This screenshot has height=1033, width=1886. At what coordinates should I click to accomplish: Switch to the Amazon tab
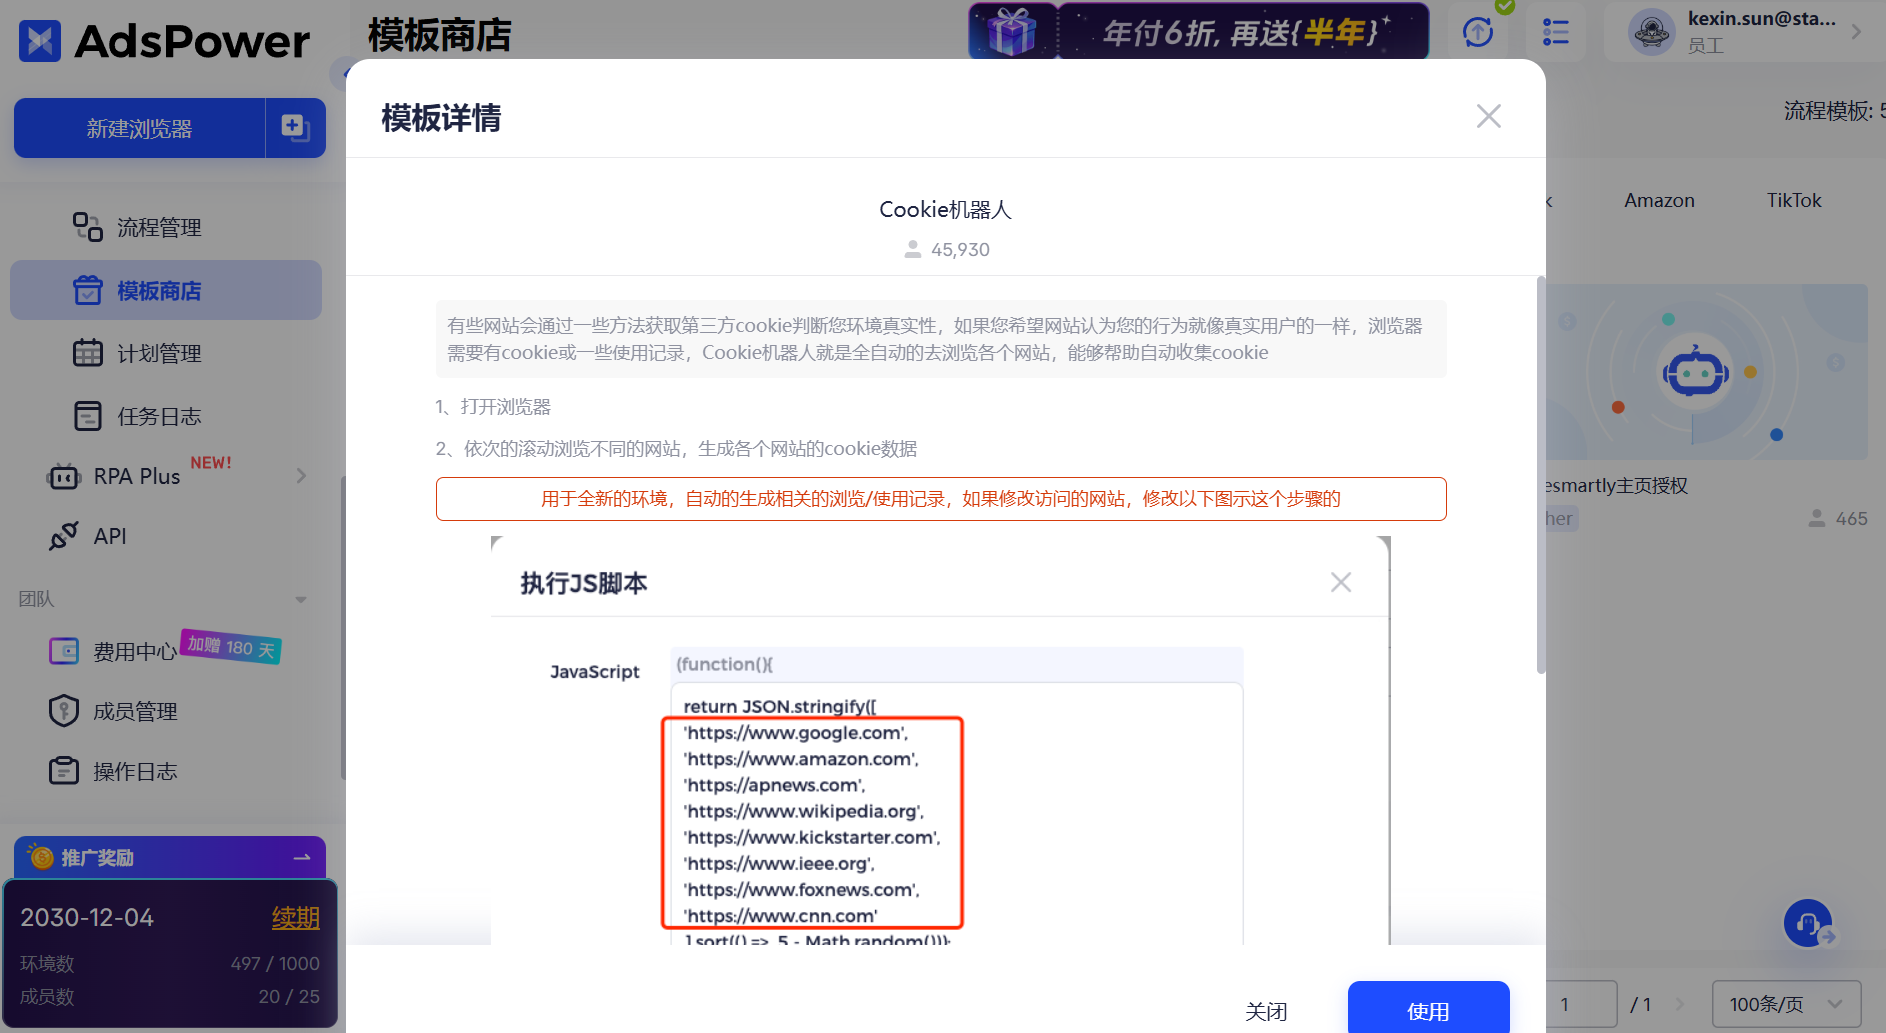[x=1658, y=200]
